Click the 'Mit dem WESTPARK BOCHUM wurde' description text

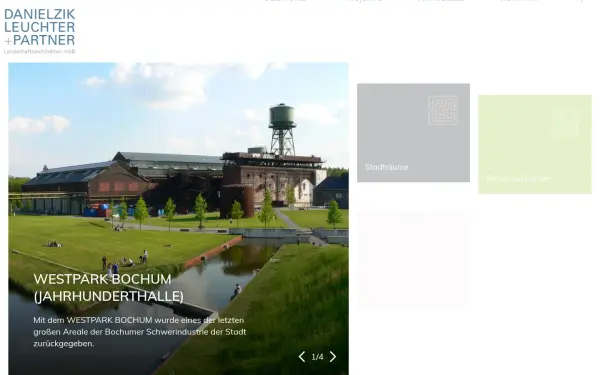tap(140, 332)
